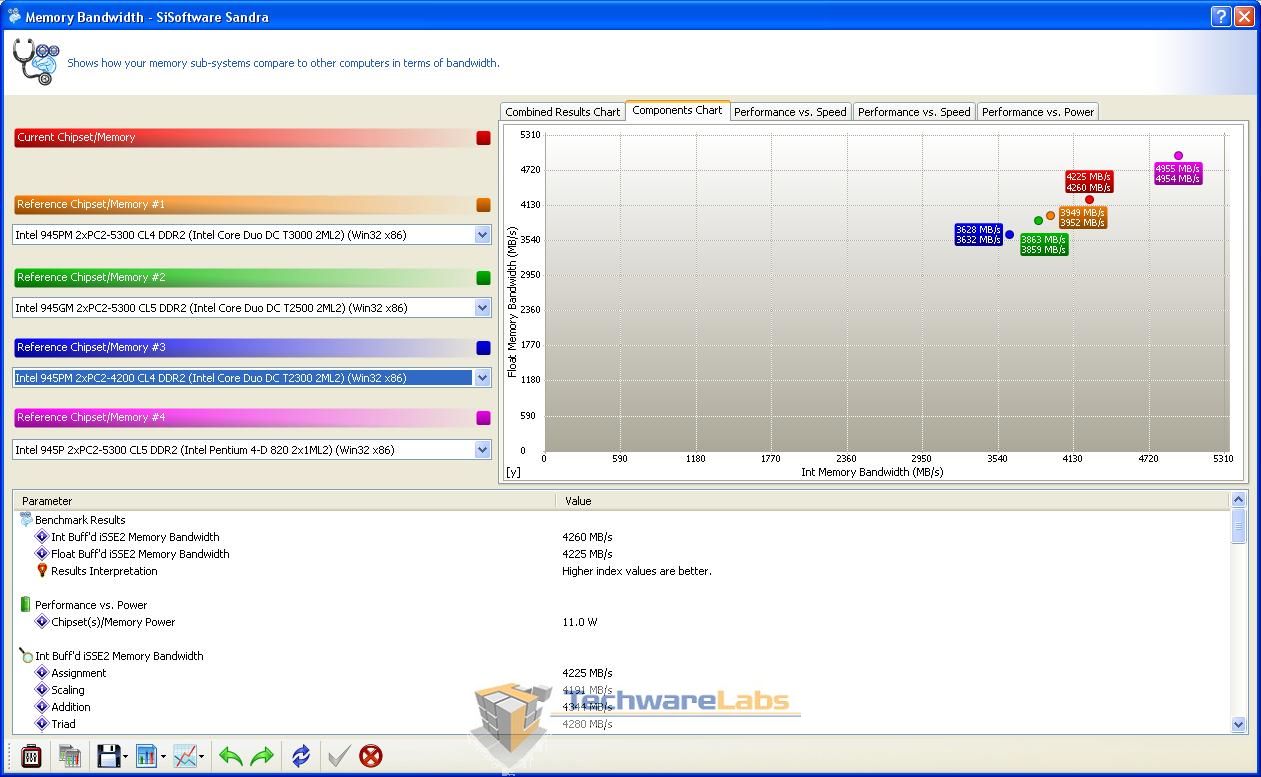Open the Performance vs. Power tab
This screenshot has width=1261, height=777.
[1037, 112]
